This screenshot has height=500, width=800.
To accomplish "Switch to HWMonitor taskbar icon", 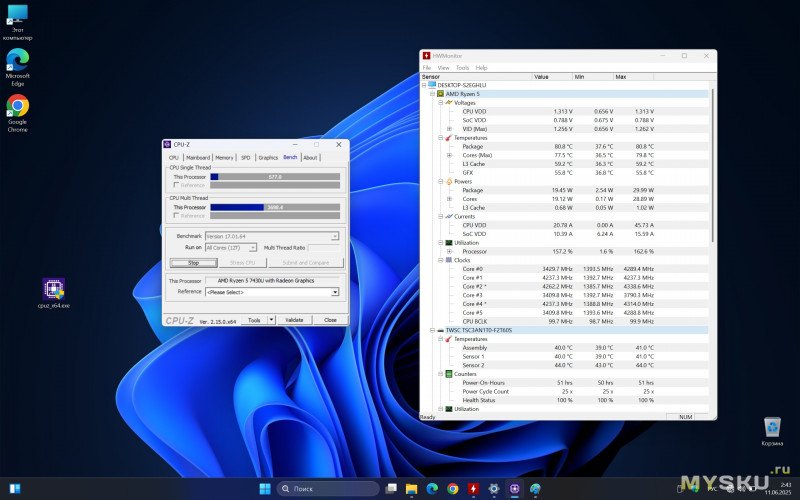I will click(x=473, y=489).
